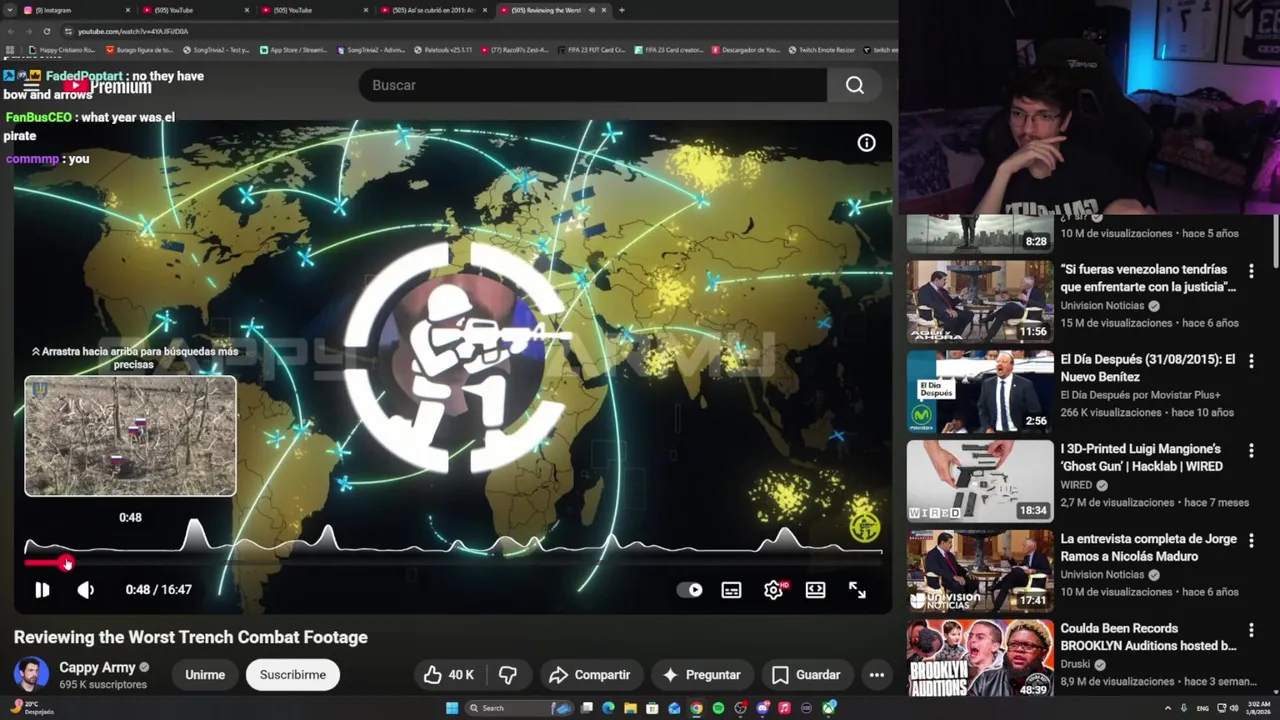
Task: Open options for El Día Después video
Action: pyautogui.click(x=1251, y=361)
